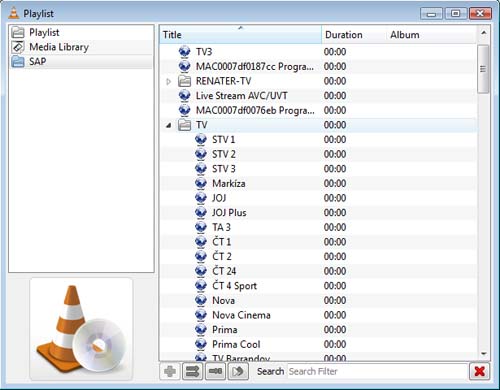Toggle loop/repeat mode button
Image resolution: width=500 pixels, height=390 pixels.
click(x=215, y=371)
